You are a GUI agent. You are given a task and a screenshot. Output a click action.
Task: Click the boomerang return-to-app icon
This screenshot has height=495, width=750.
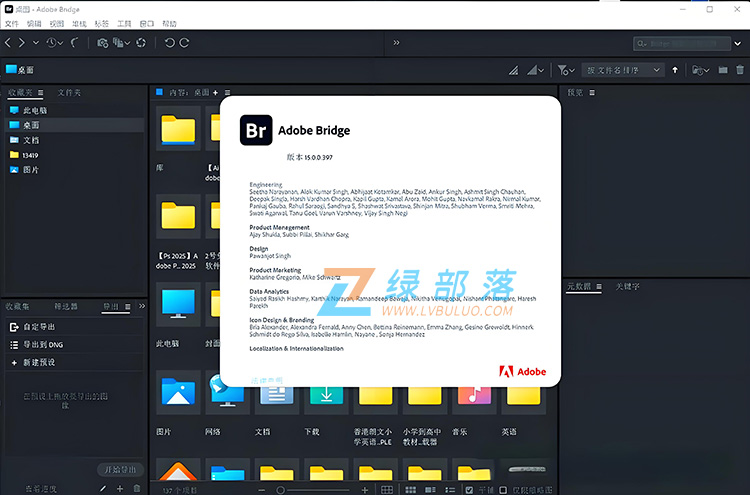75,43
